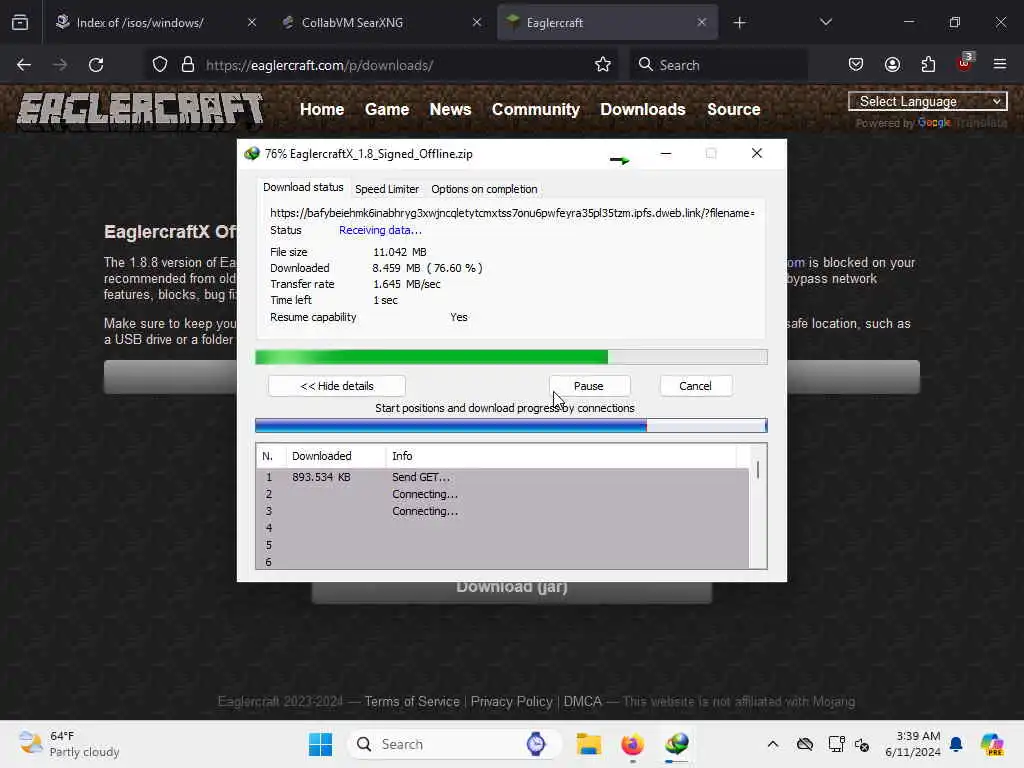The width and height of the screenshot is (1024, 768).
Task: Minimize the IDM download dialog
Action: coord(665,153)
